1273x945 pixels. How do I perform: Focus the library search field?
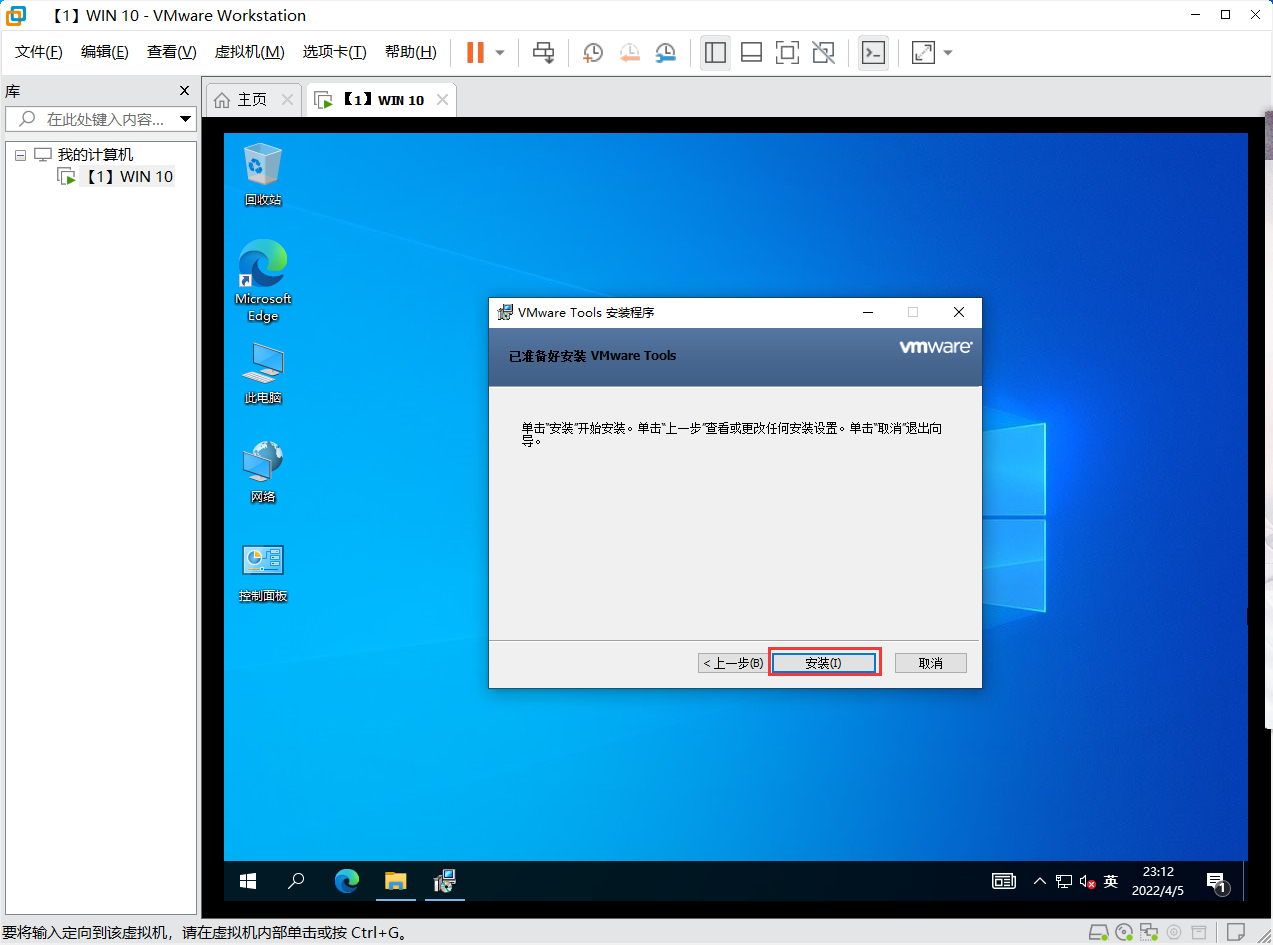(x=92, y=119)
